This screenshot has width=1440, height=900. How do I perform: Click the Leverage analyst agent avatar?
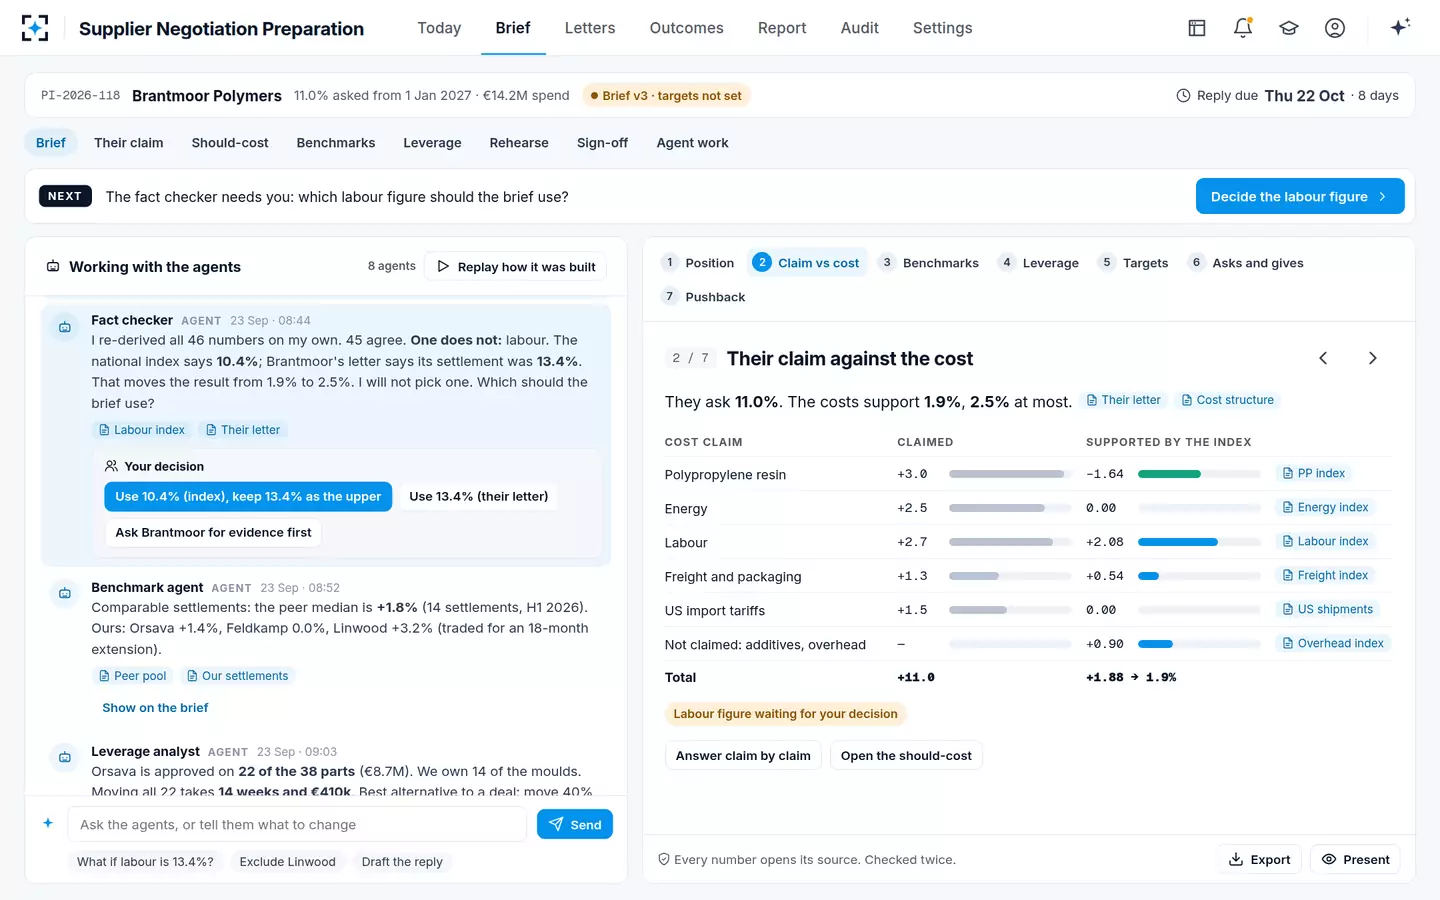[x=65, y=757]
